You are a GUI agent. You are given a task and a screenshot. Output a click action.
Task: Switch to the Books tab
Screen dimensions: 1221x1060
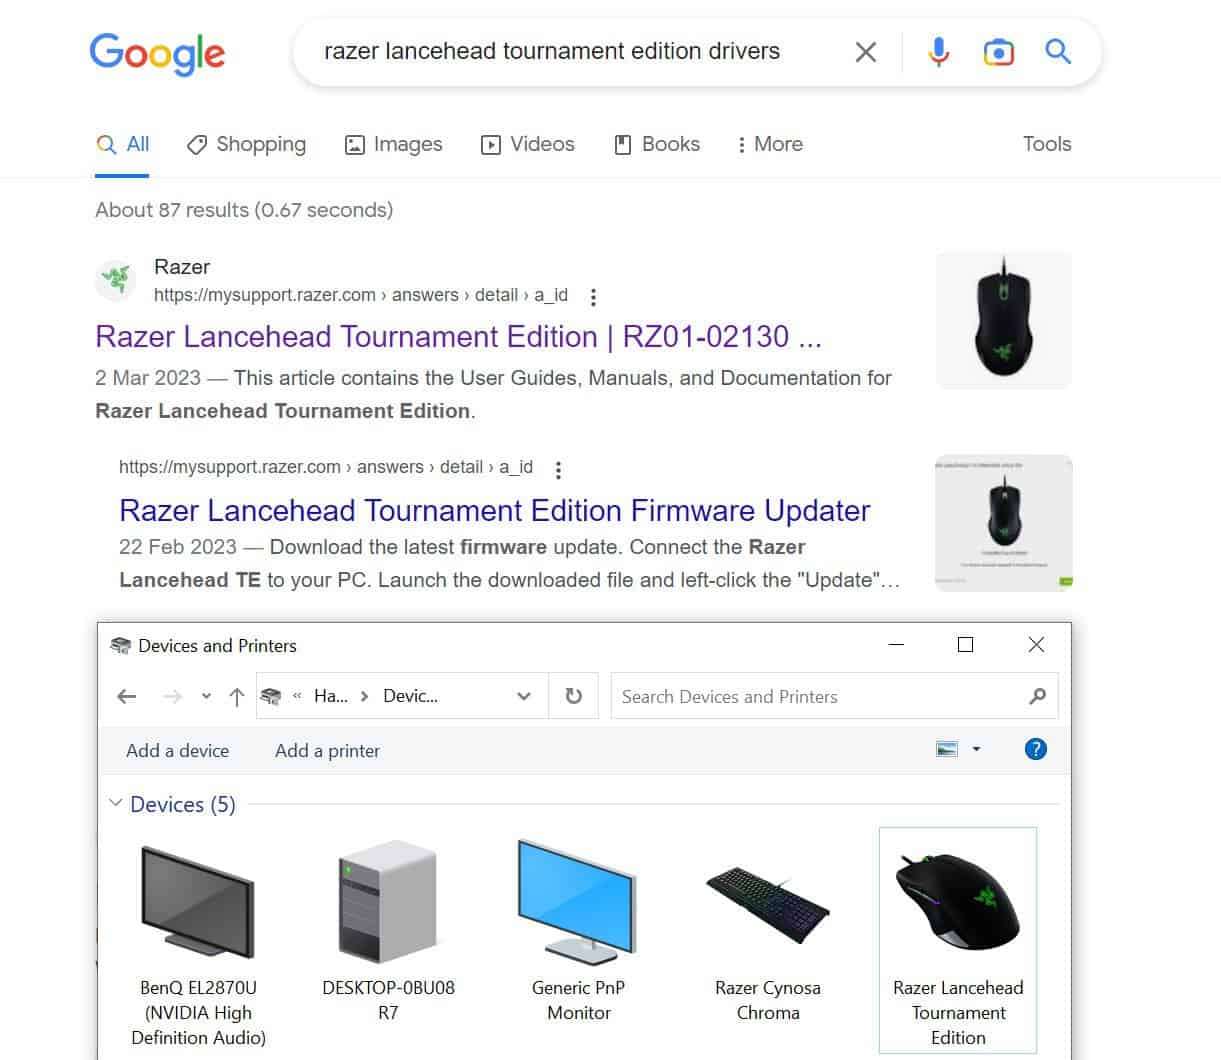coord(656,144)
